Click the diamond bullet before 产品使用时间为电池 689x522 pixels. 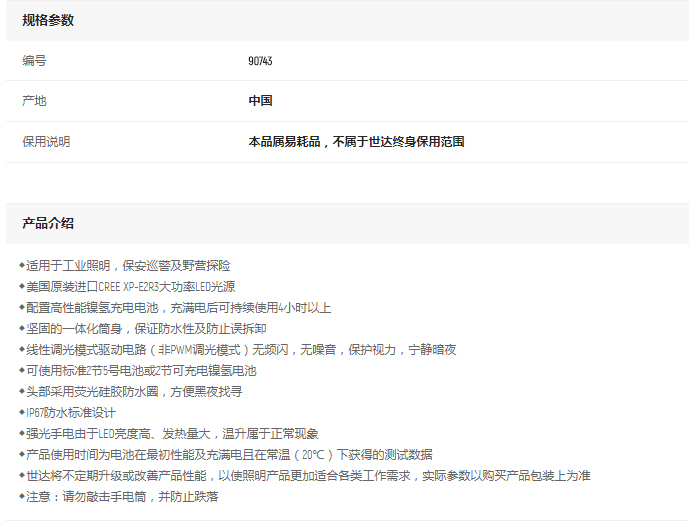click(x=22, y=455)
